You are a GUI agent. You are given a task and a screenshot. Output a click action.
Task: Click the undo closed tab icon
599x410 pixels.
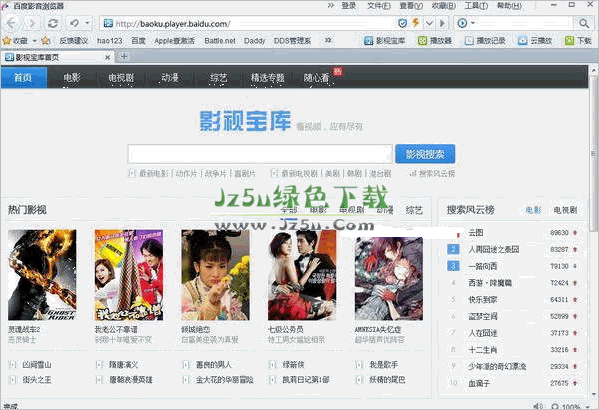coord(74,23)
